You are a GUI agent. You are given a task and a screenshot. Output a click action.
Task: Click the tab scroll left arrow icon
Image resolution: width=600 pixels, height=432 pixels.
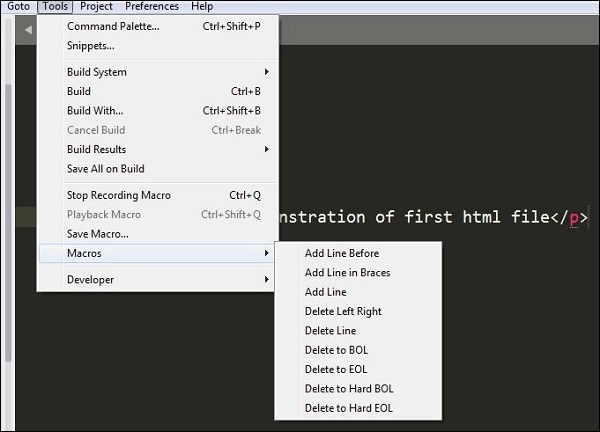pos(28,30)
